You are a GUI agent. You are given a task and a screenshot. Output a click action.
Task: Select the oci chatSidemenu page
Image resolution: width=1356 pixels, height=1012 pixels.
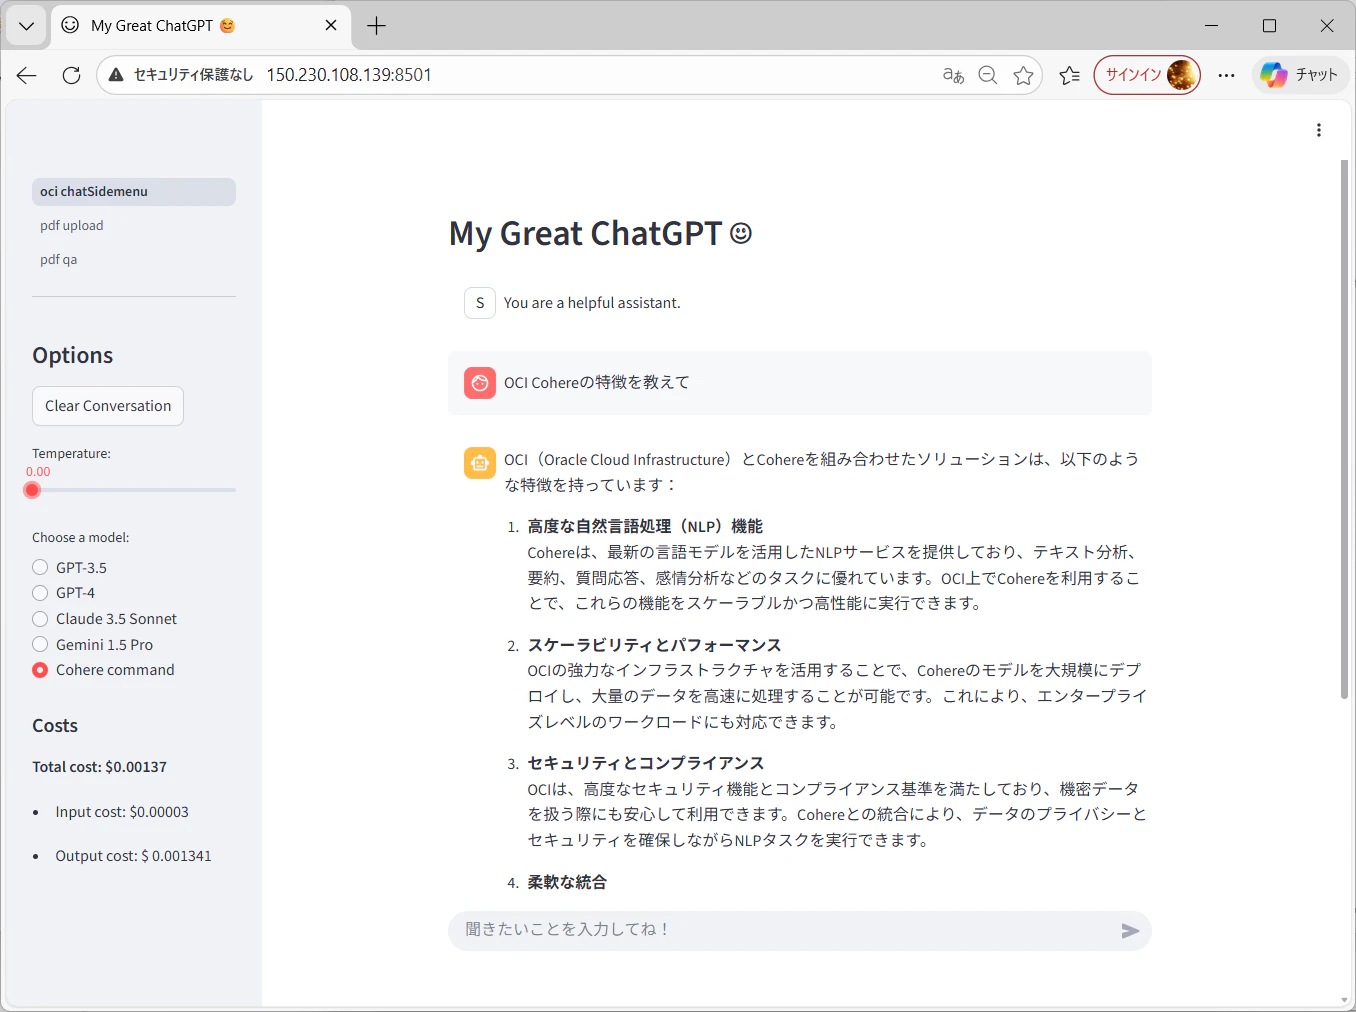point(134,192)
